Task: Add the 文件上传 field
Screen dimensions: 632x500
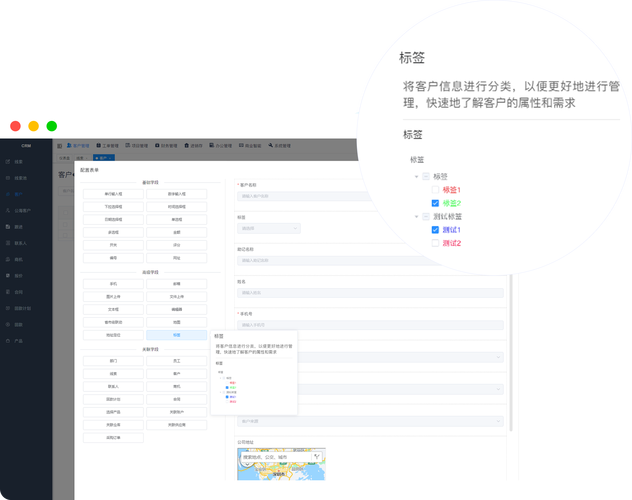Action: coord(177,297)
